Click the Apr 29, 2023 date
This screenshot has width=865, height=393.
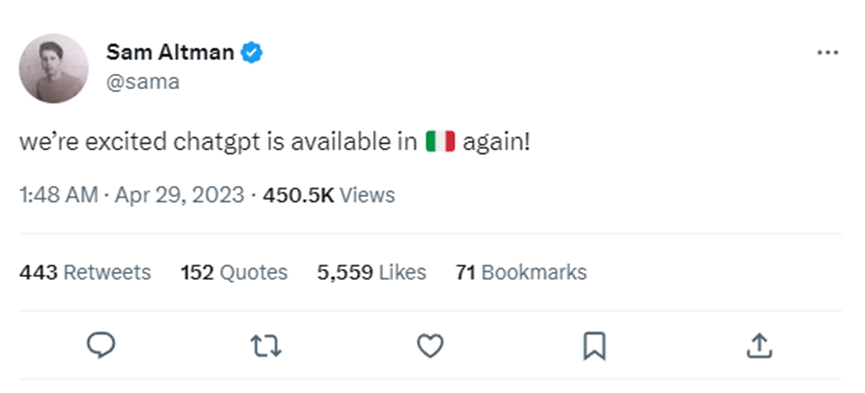click(x=179, y=195)
